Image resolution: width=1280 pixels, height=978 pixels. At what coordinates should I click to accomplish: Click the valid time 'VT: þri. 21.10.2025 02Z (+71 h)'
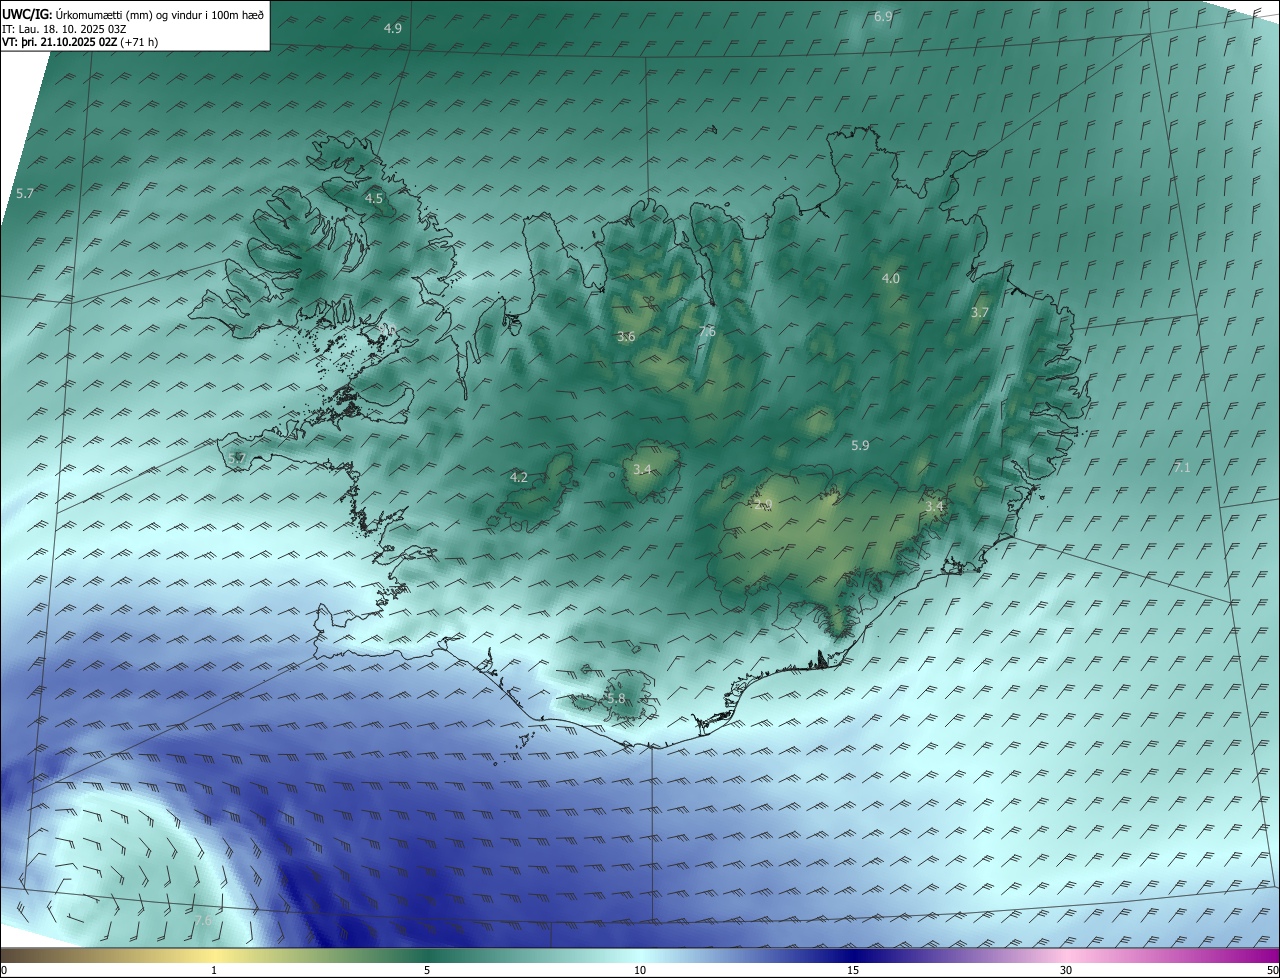[x=80, y=42]
